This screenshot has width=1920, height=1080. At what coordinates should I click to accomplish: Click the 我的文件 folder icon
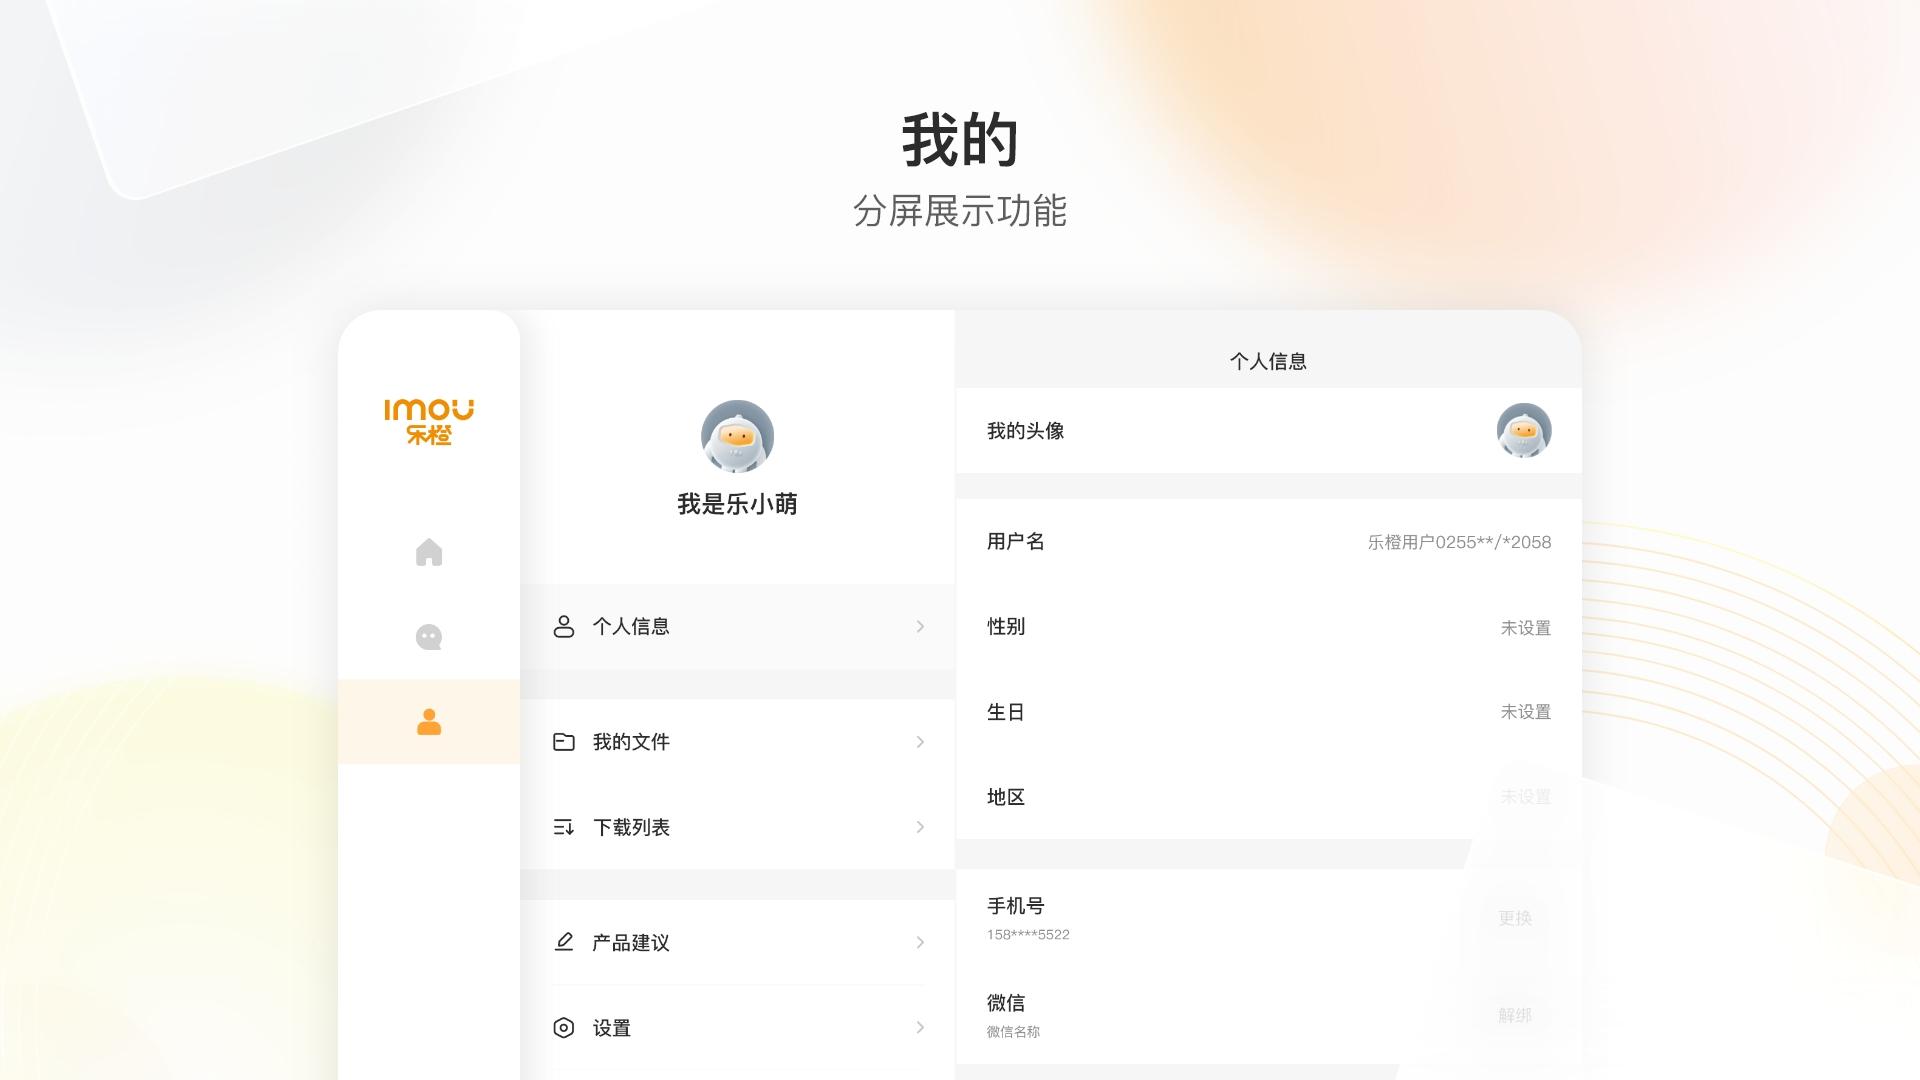tap(564, 742)
